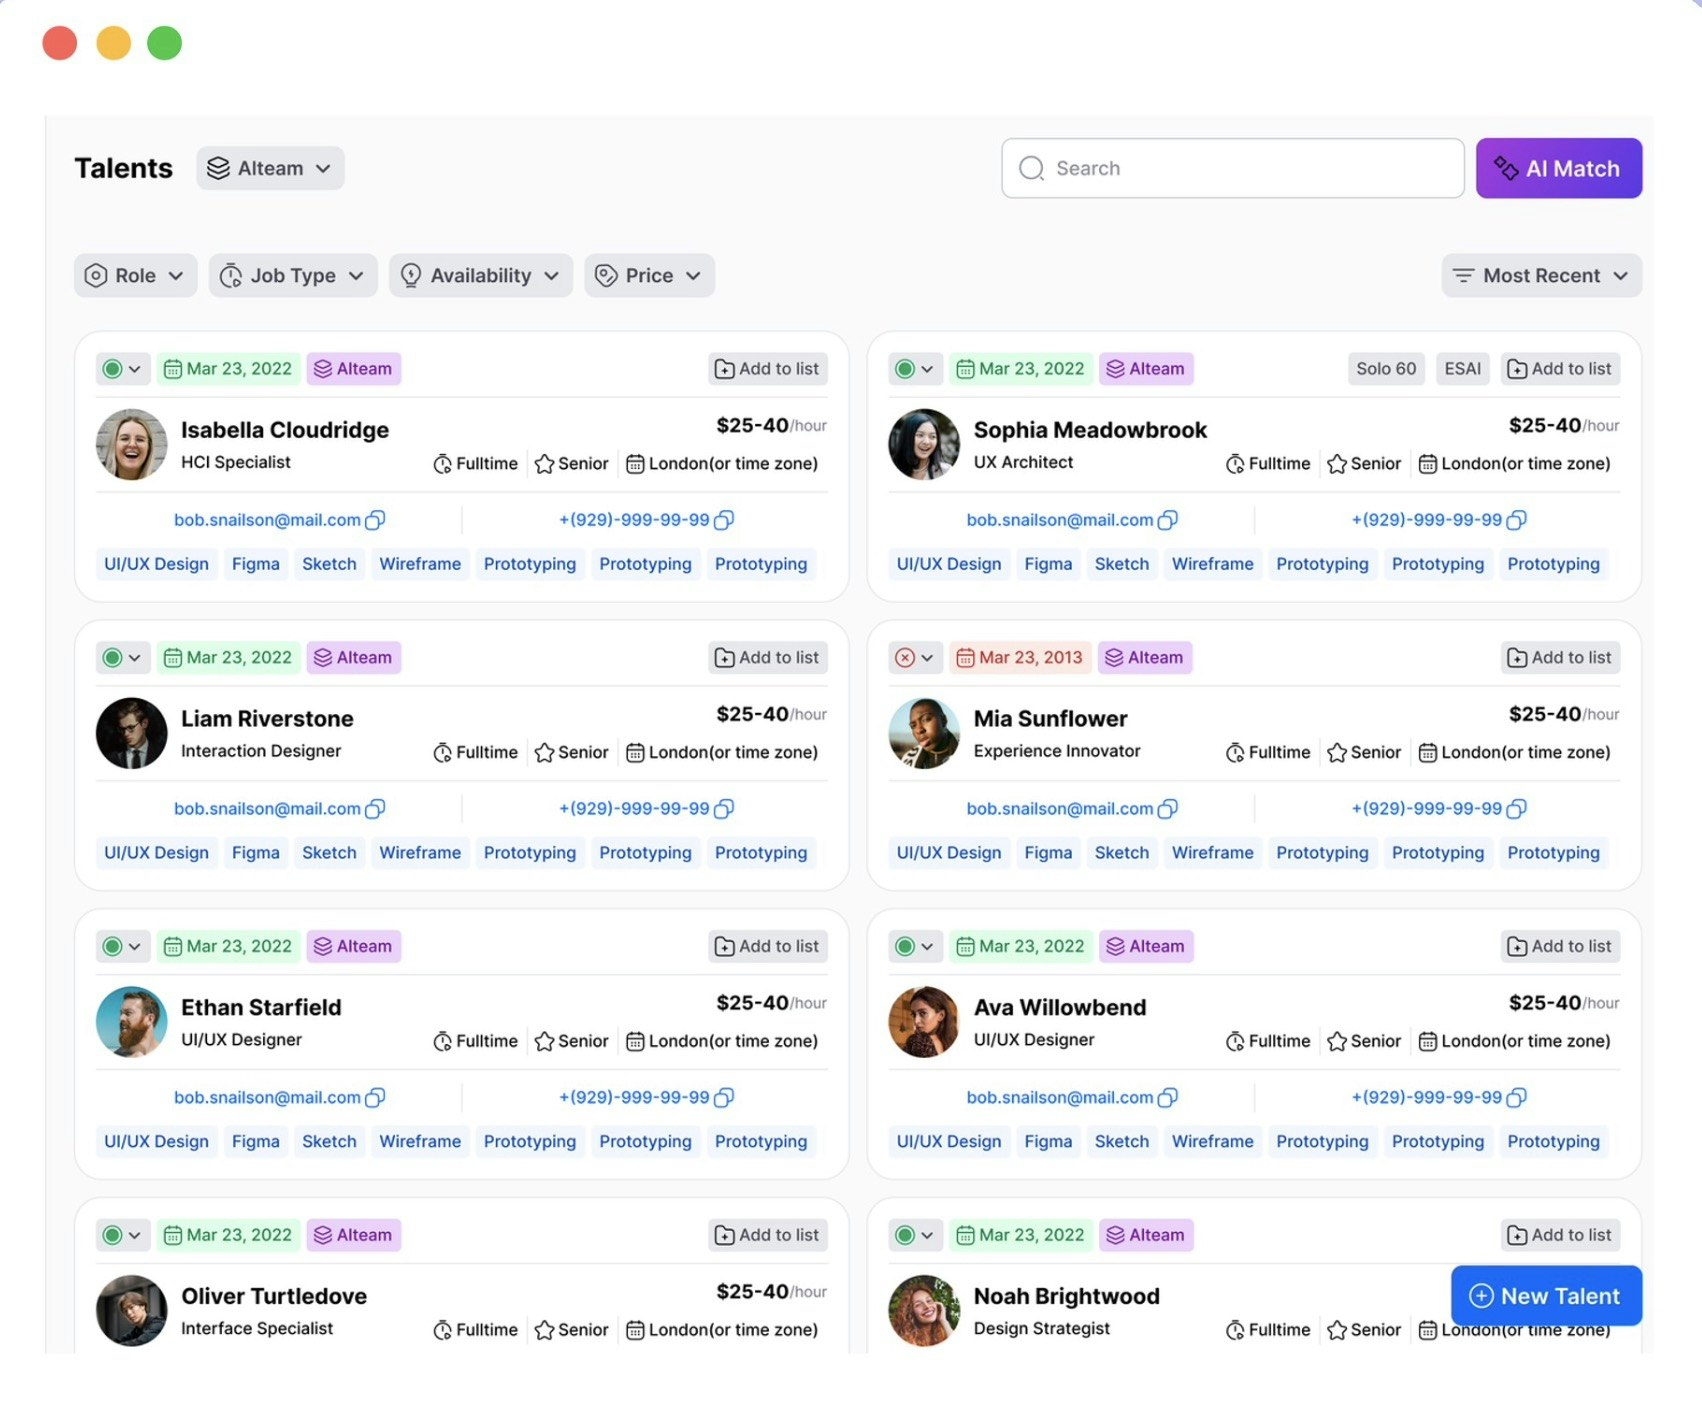Click the Fulltime clock icon on Liam Riverstone's card
The width and height of the screenshot is (1702, 1428).
pyautogui.click(x=443, y=752)
